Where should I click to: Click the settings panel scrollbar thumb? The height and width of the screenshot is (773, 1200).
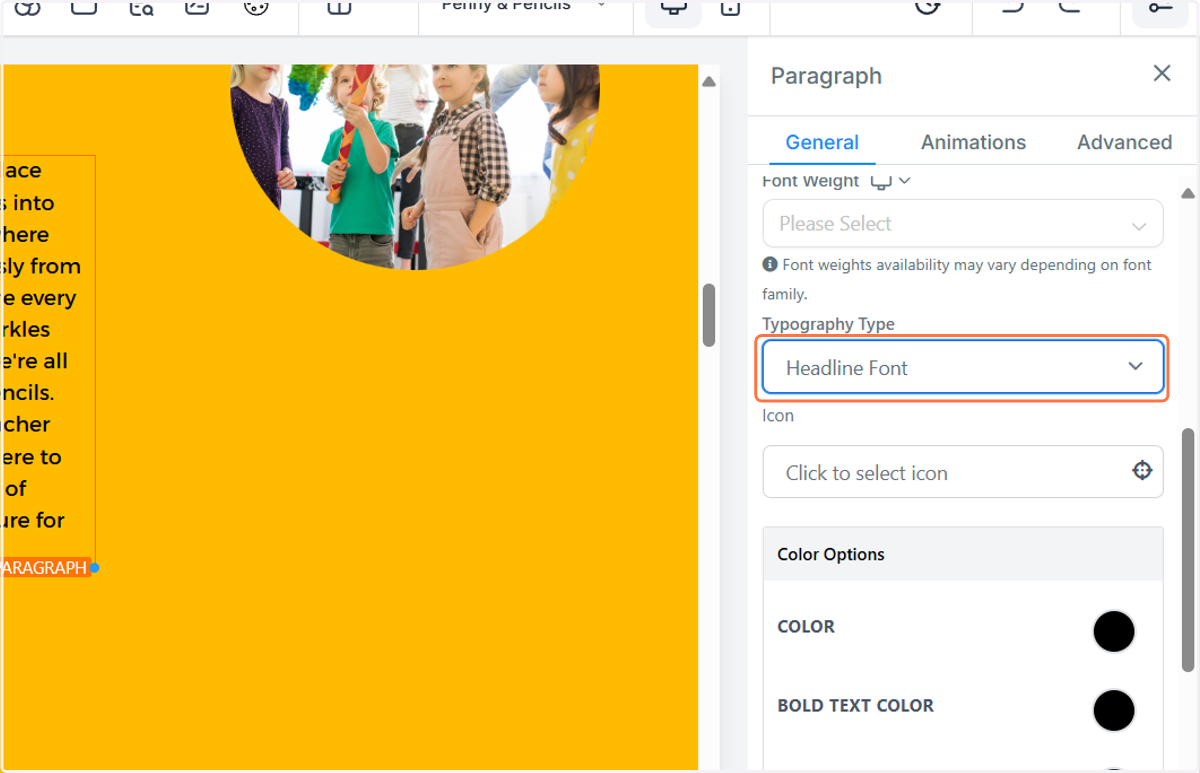pos(1188,550)
